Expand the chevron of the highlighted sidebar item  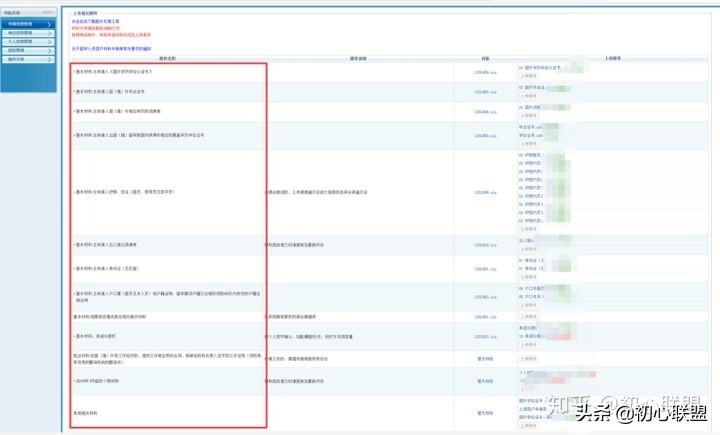coord(50,24)
